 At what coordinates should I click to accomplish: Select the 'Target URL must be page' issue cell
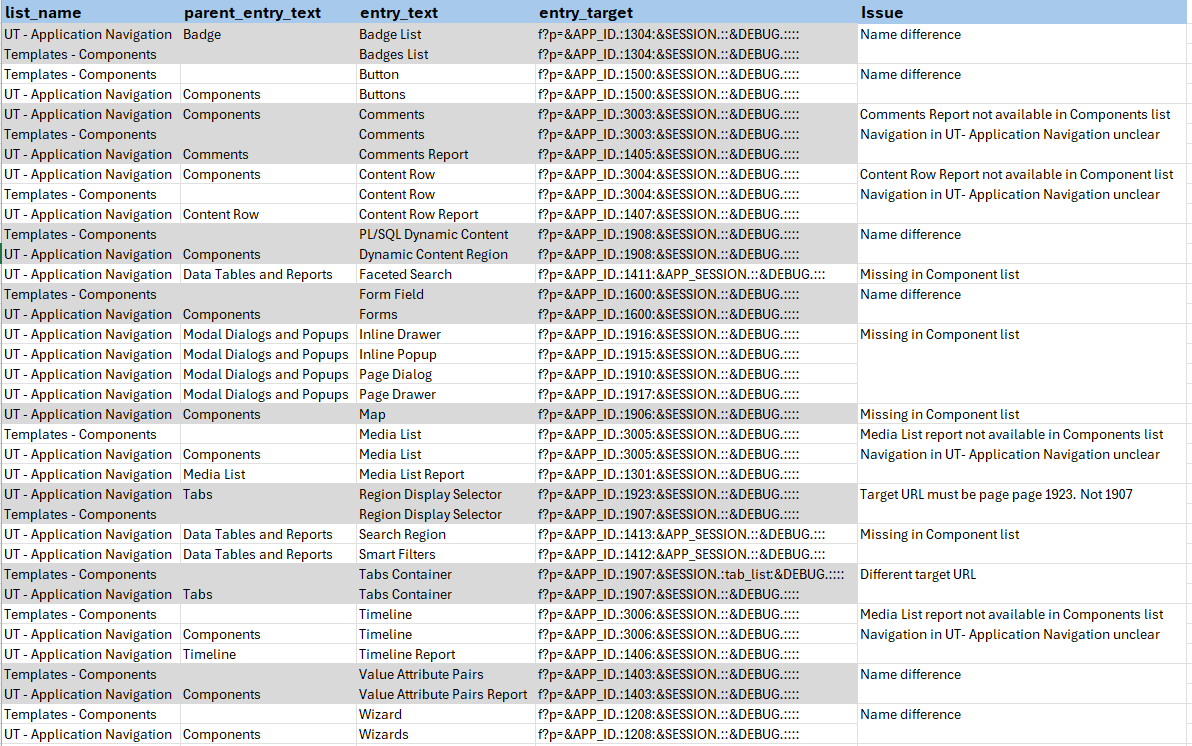(x=995, y=494)
